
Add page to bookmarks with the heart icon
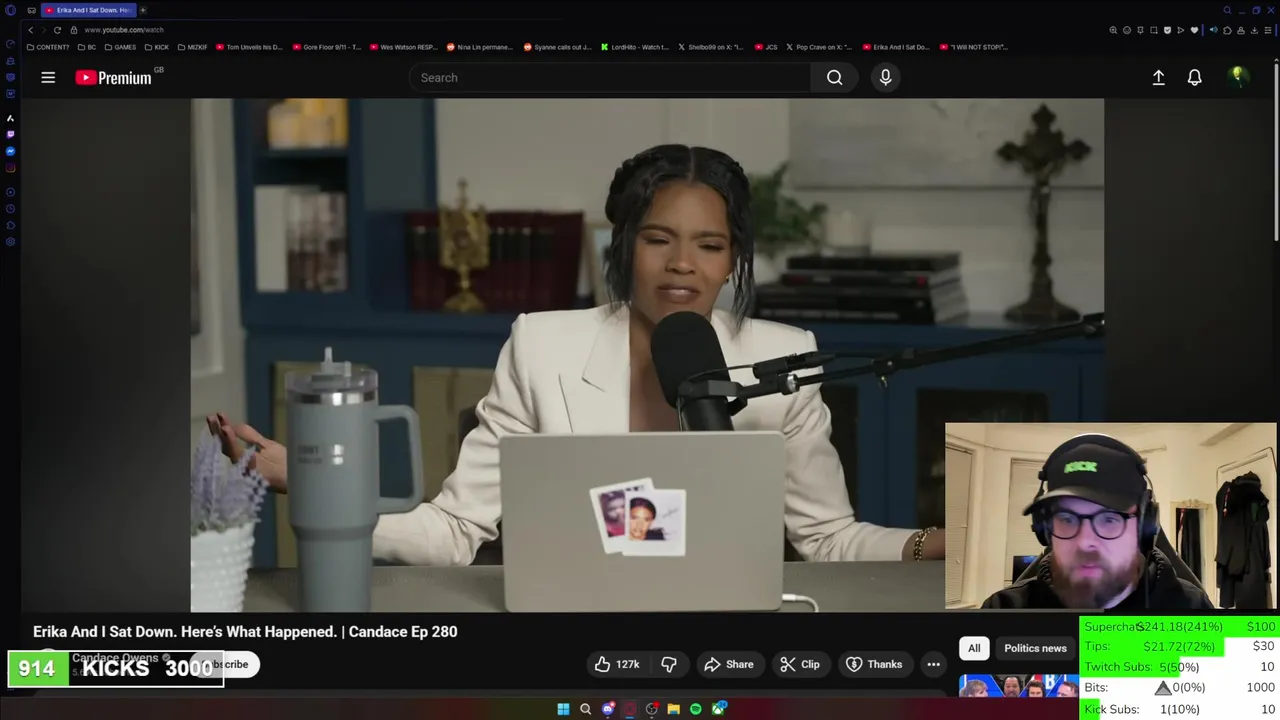[x=1194, y=30]
